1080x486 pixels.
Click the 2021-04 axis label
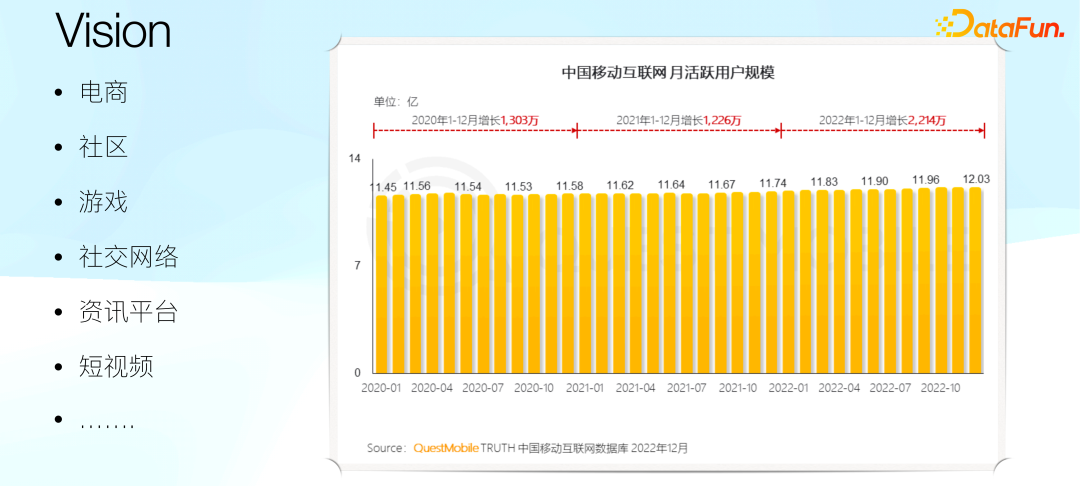(636, 388)
